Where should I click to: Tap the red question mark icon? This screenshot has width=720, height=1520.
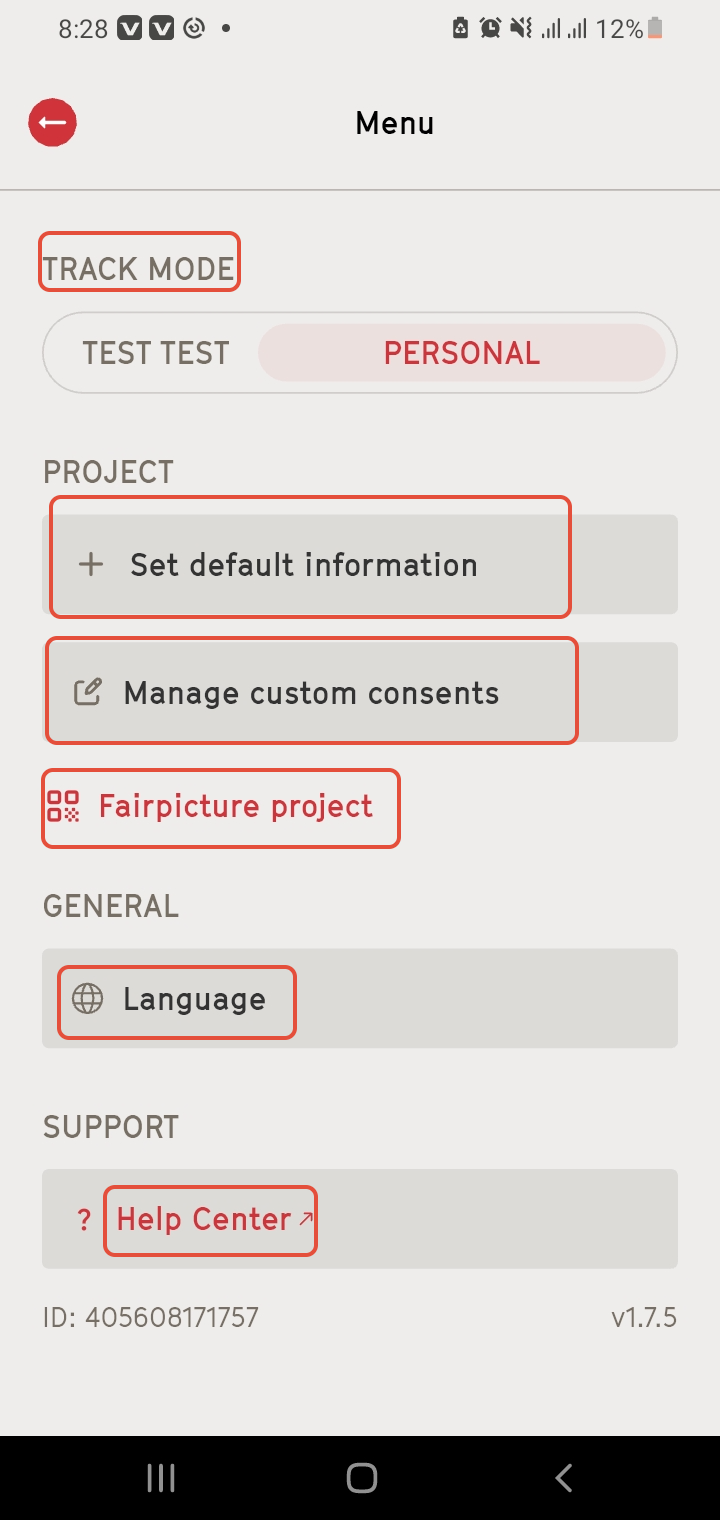pyautogui.click(x=84, y=1220)
